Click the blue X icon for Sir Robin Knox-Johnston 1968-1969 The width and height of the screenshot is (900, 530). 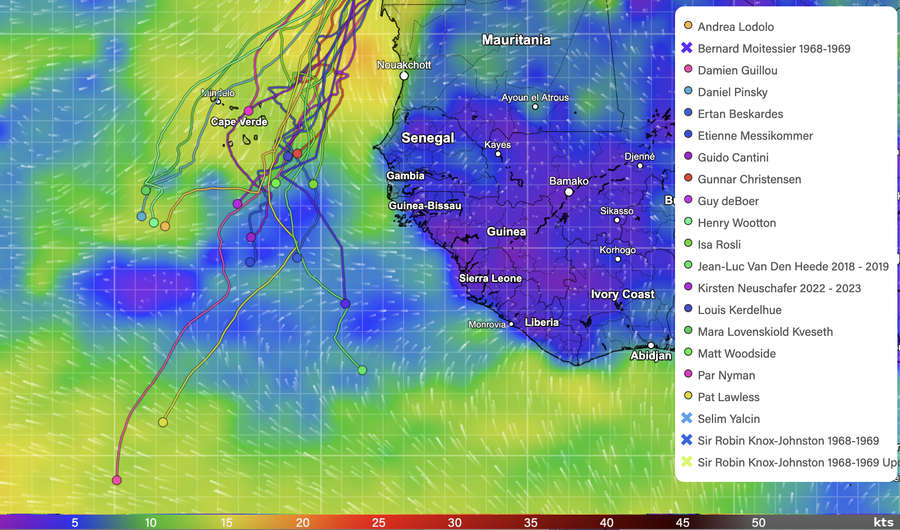point(686,440)
